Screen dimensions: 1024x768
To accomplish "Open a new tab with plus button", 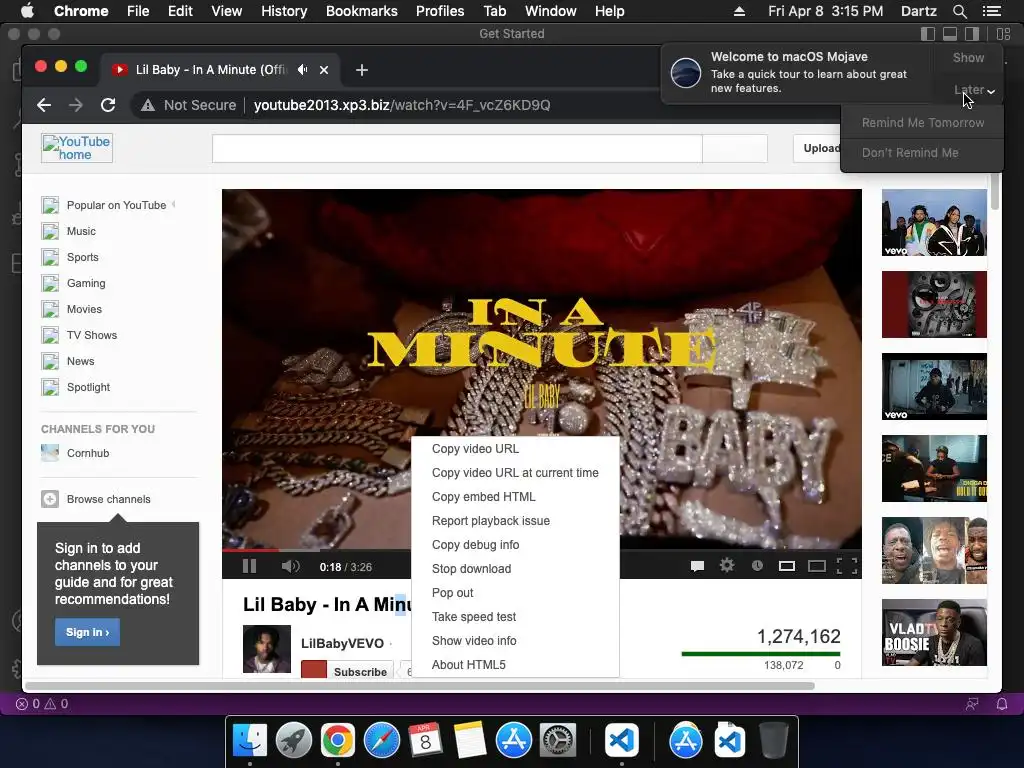I will (x=362, y=70).
